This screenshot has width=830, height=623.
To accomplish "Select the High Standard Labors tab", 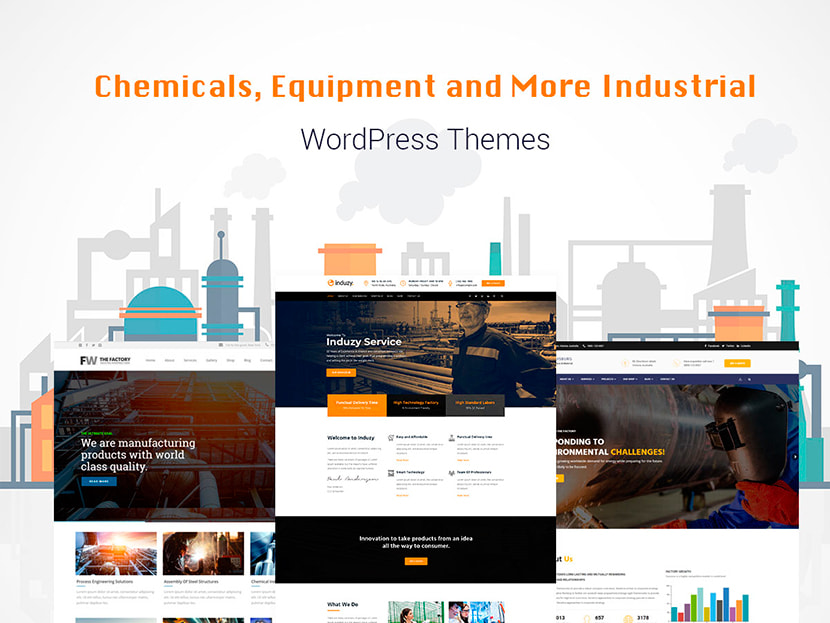I will point(475,405).
